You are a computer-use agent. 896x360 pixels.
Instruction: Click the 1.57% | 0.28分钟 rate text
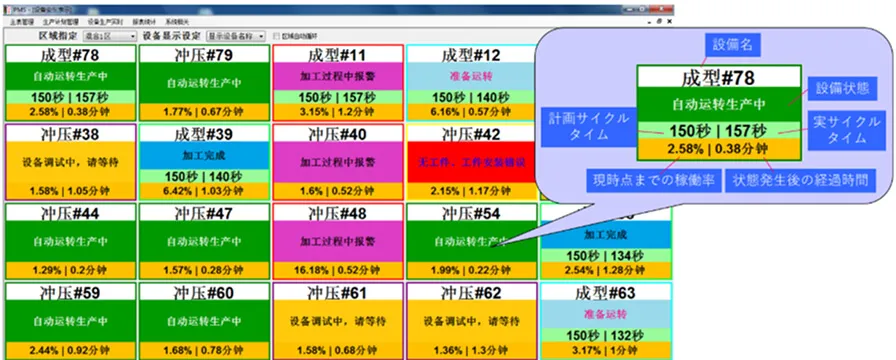[204, 270]
